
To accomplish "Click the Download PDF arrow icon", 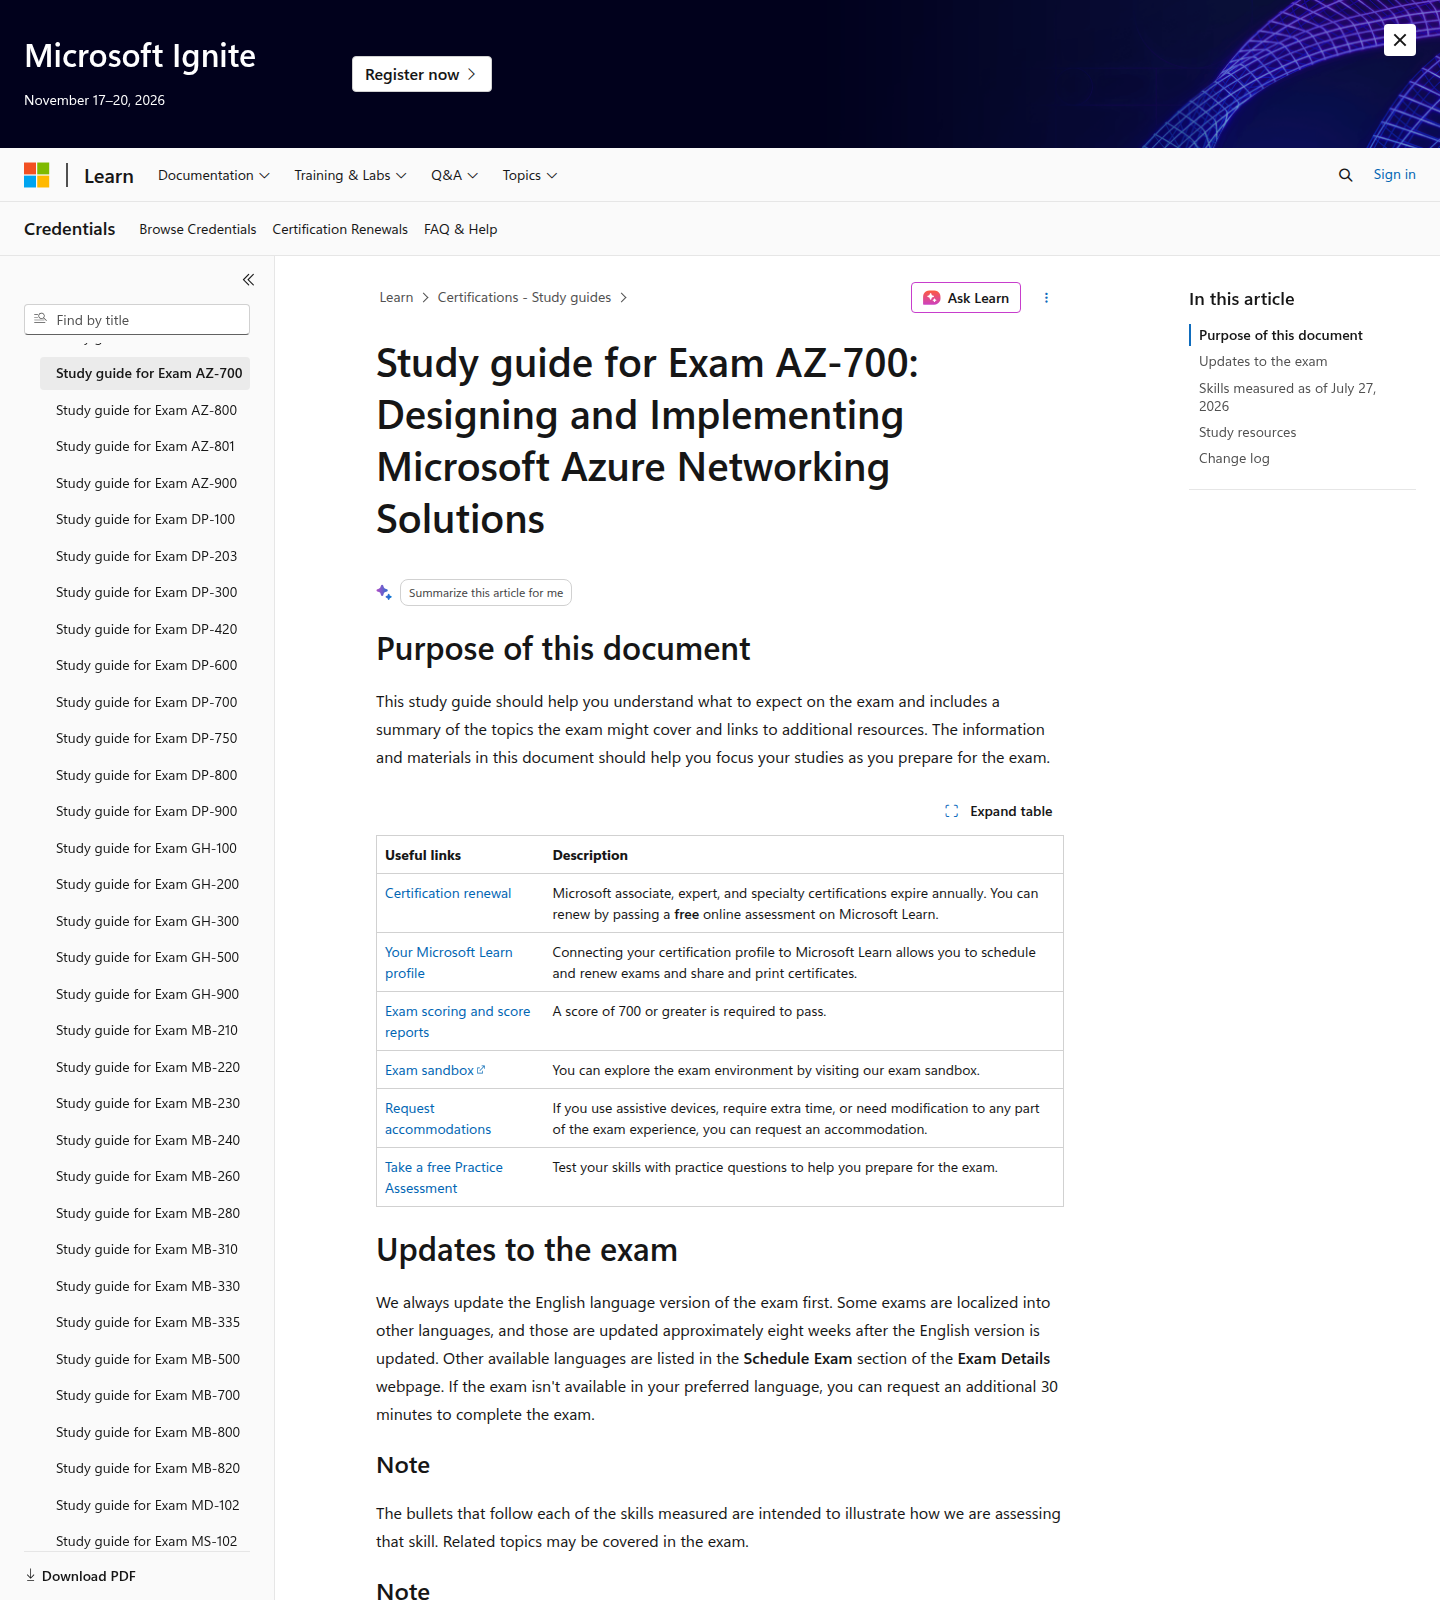I will click(31, 1575).
